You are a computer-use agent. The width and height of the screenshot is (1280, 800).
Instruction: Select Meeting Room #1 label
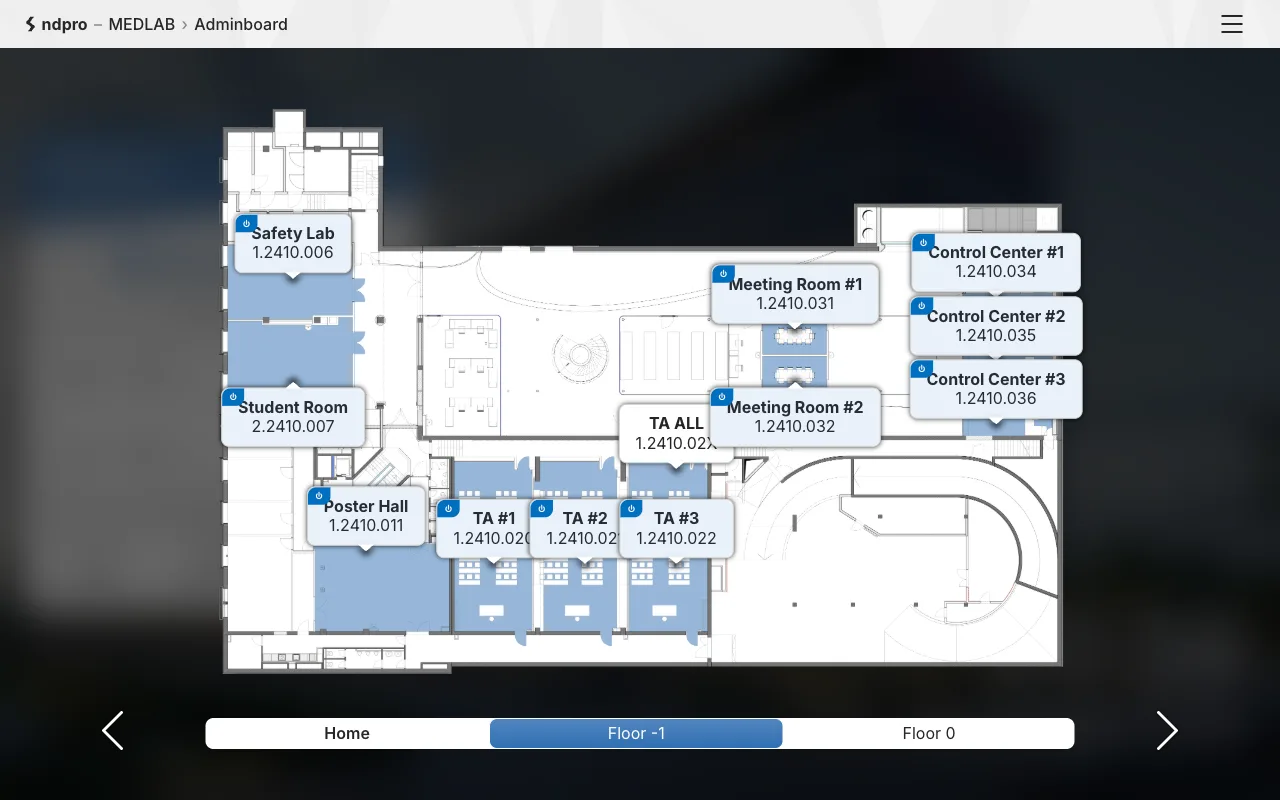(796, 294)
